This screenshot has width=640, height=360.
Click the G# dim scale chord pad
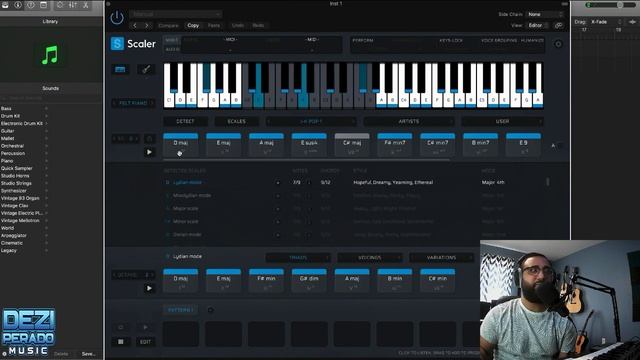309,280
